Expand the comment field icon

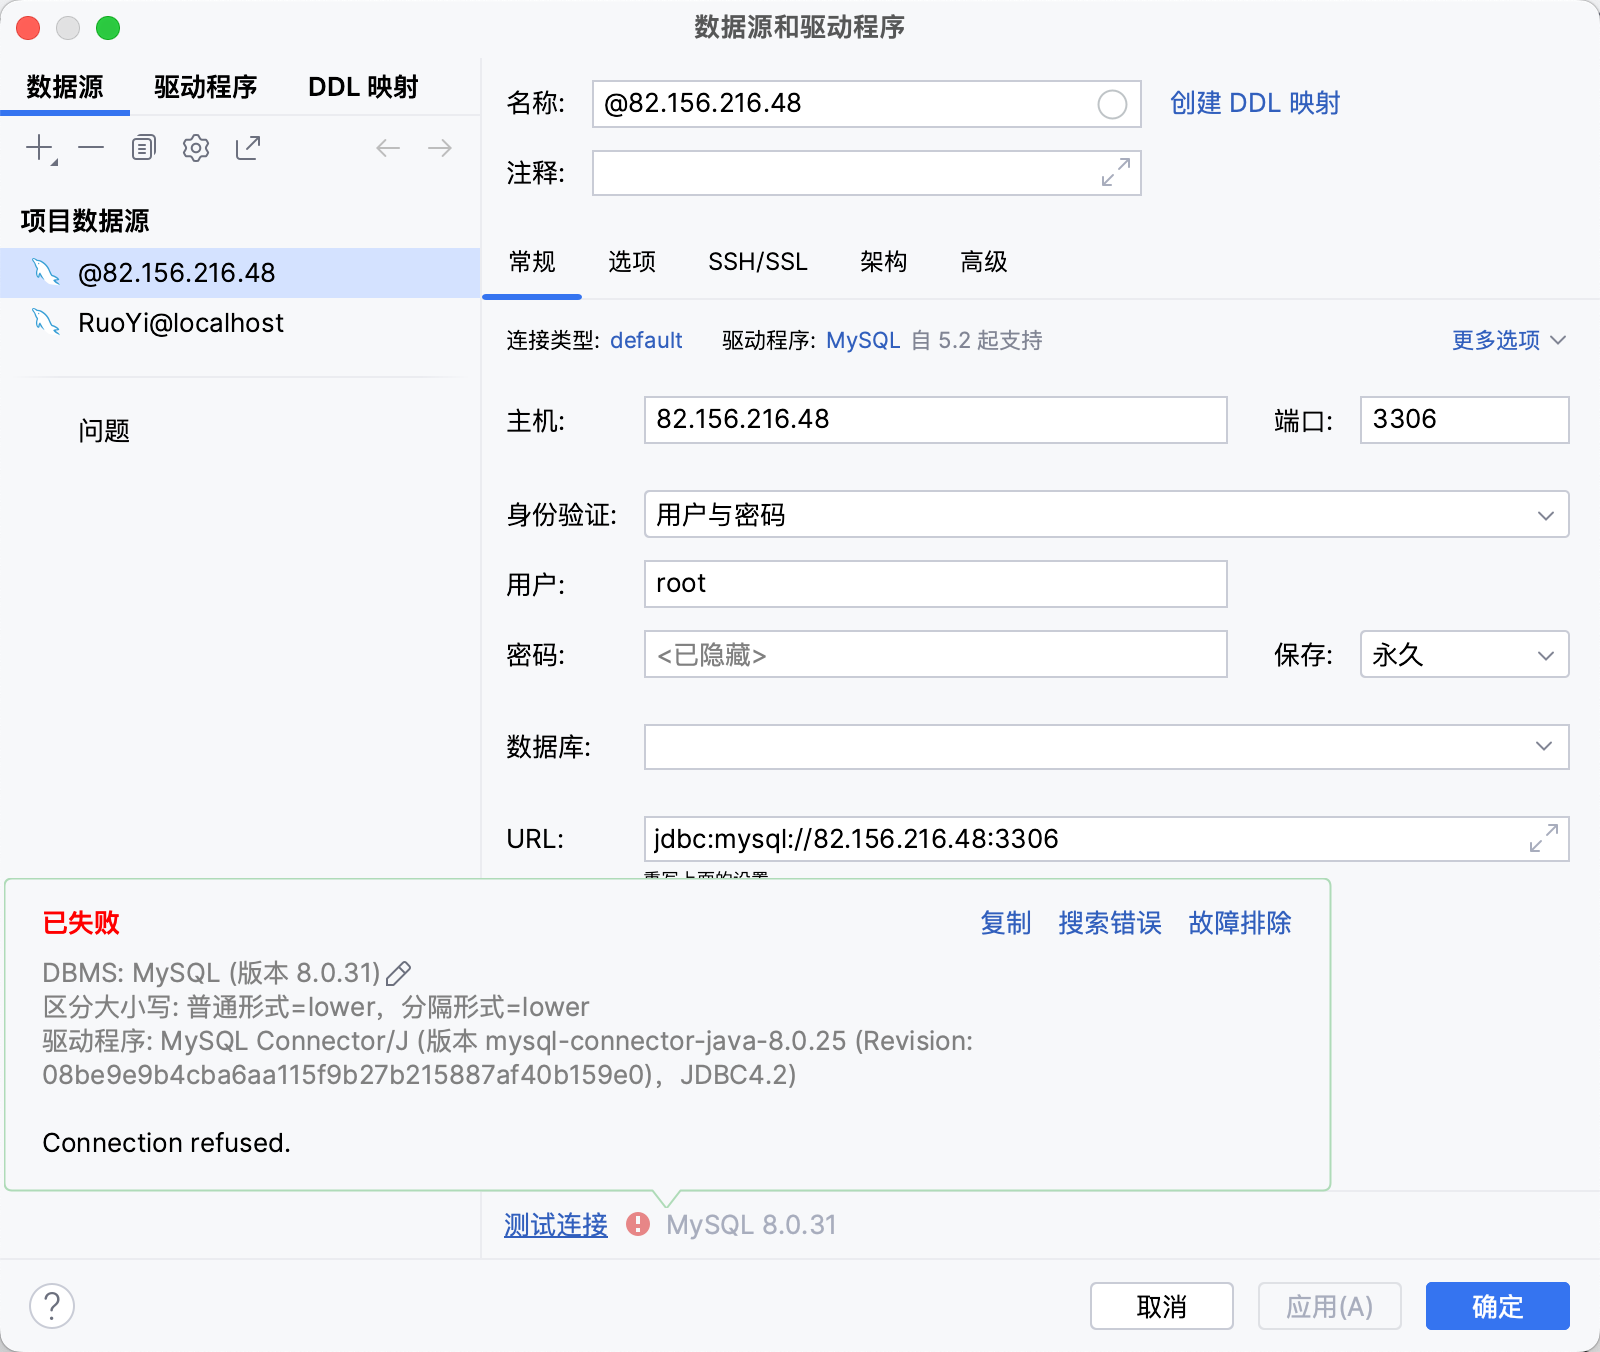click(x=1116, y=172)
